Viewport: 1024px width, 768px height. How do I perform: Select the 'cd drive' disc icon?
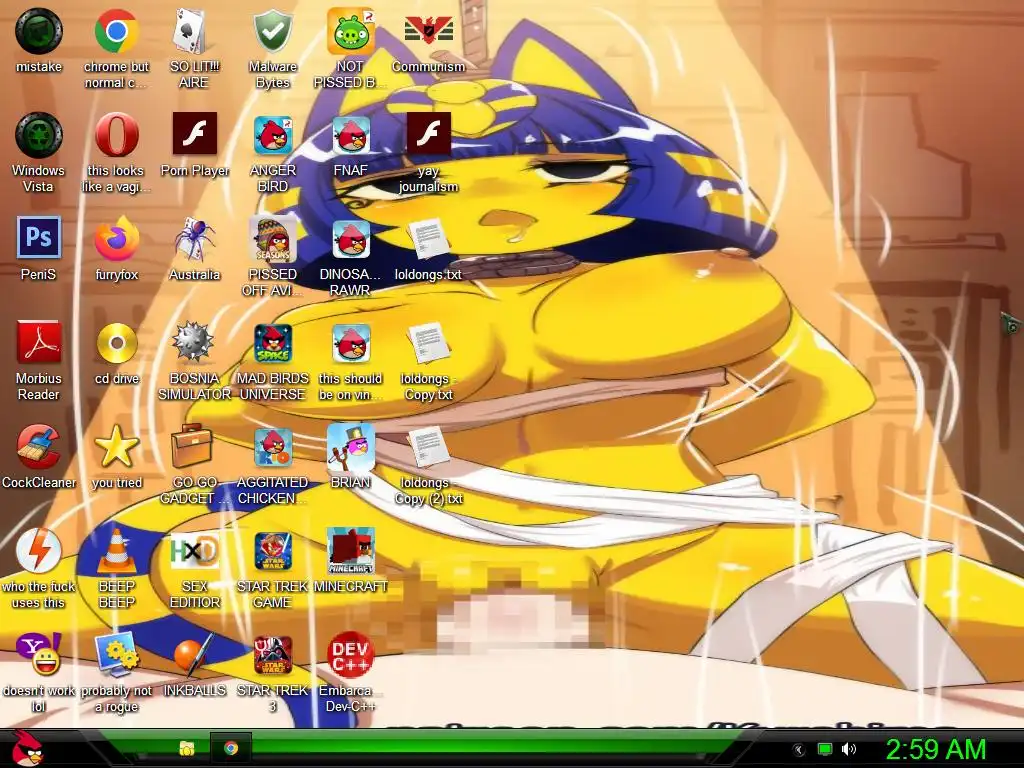tap(116, 343)
